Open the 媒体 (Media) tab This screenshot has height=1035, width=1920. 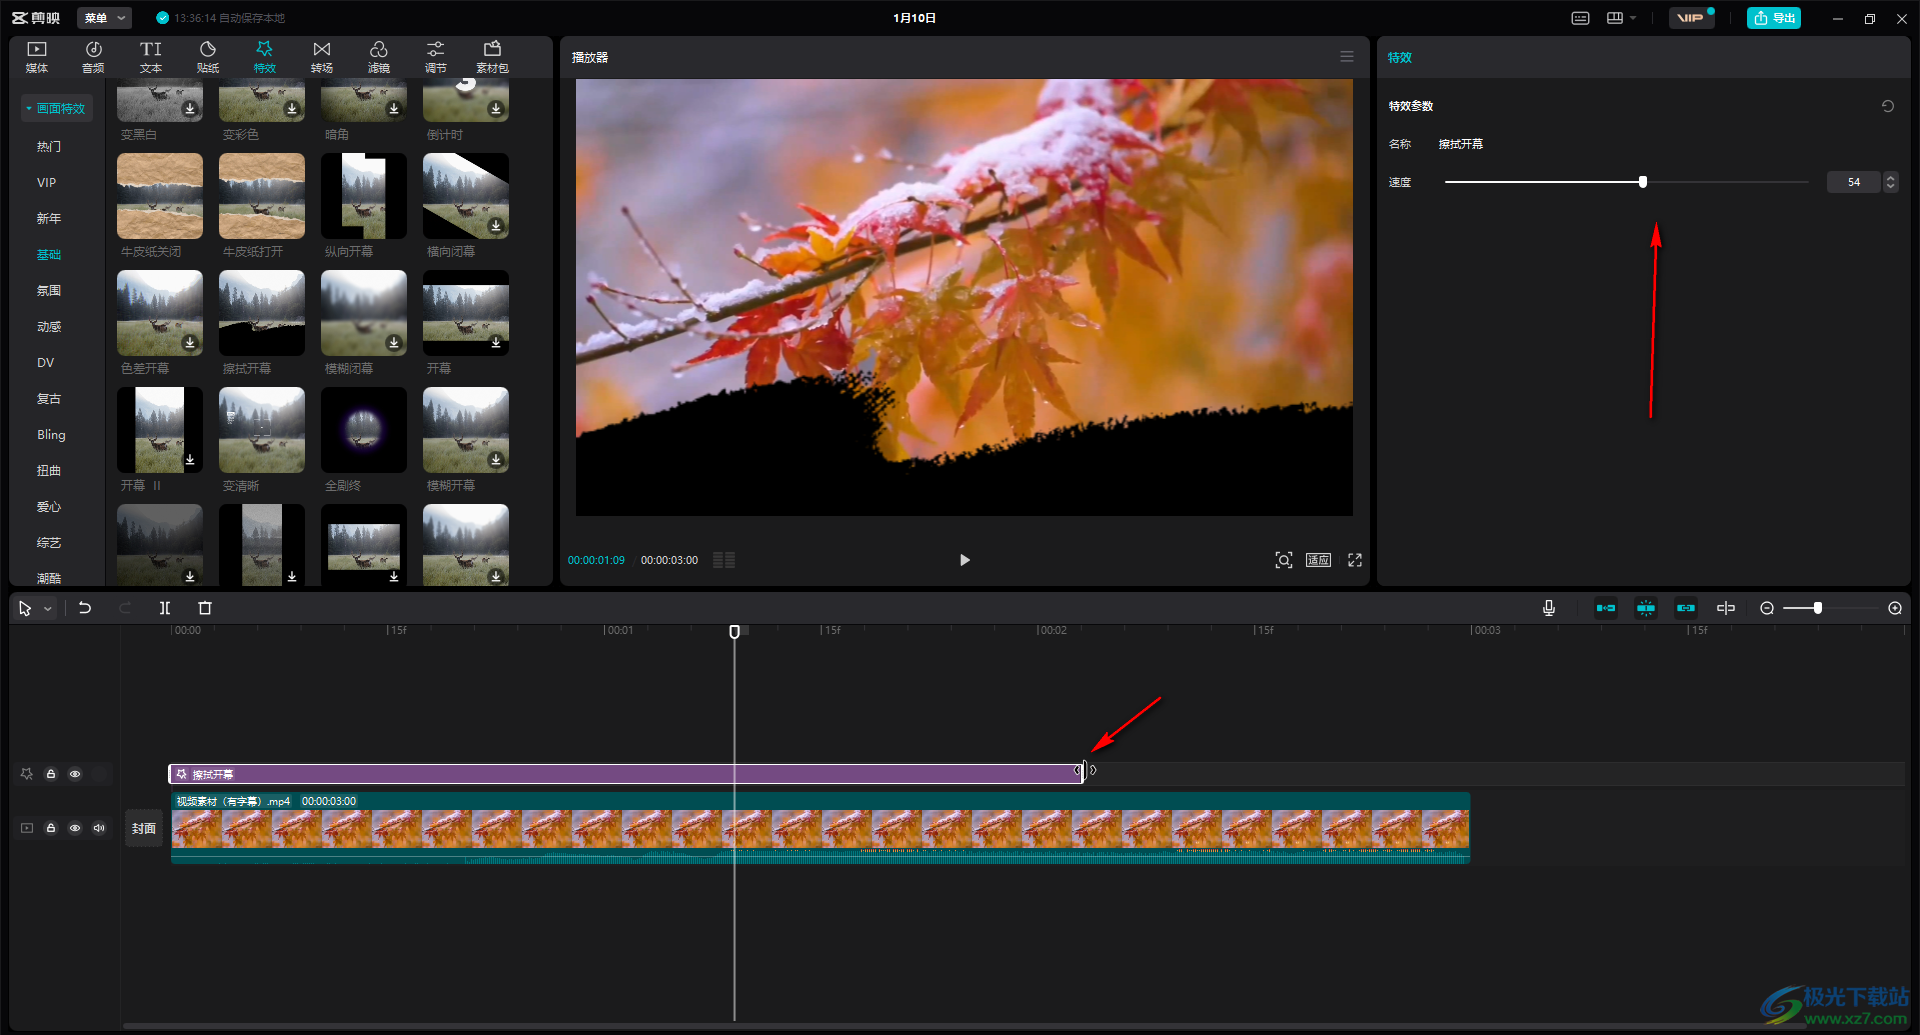coord(37,57)
